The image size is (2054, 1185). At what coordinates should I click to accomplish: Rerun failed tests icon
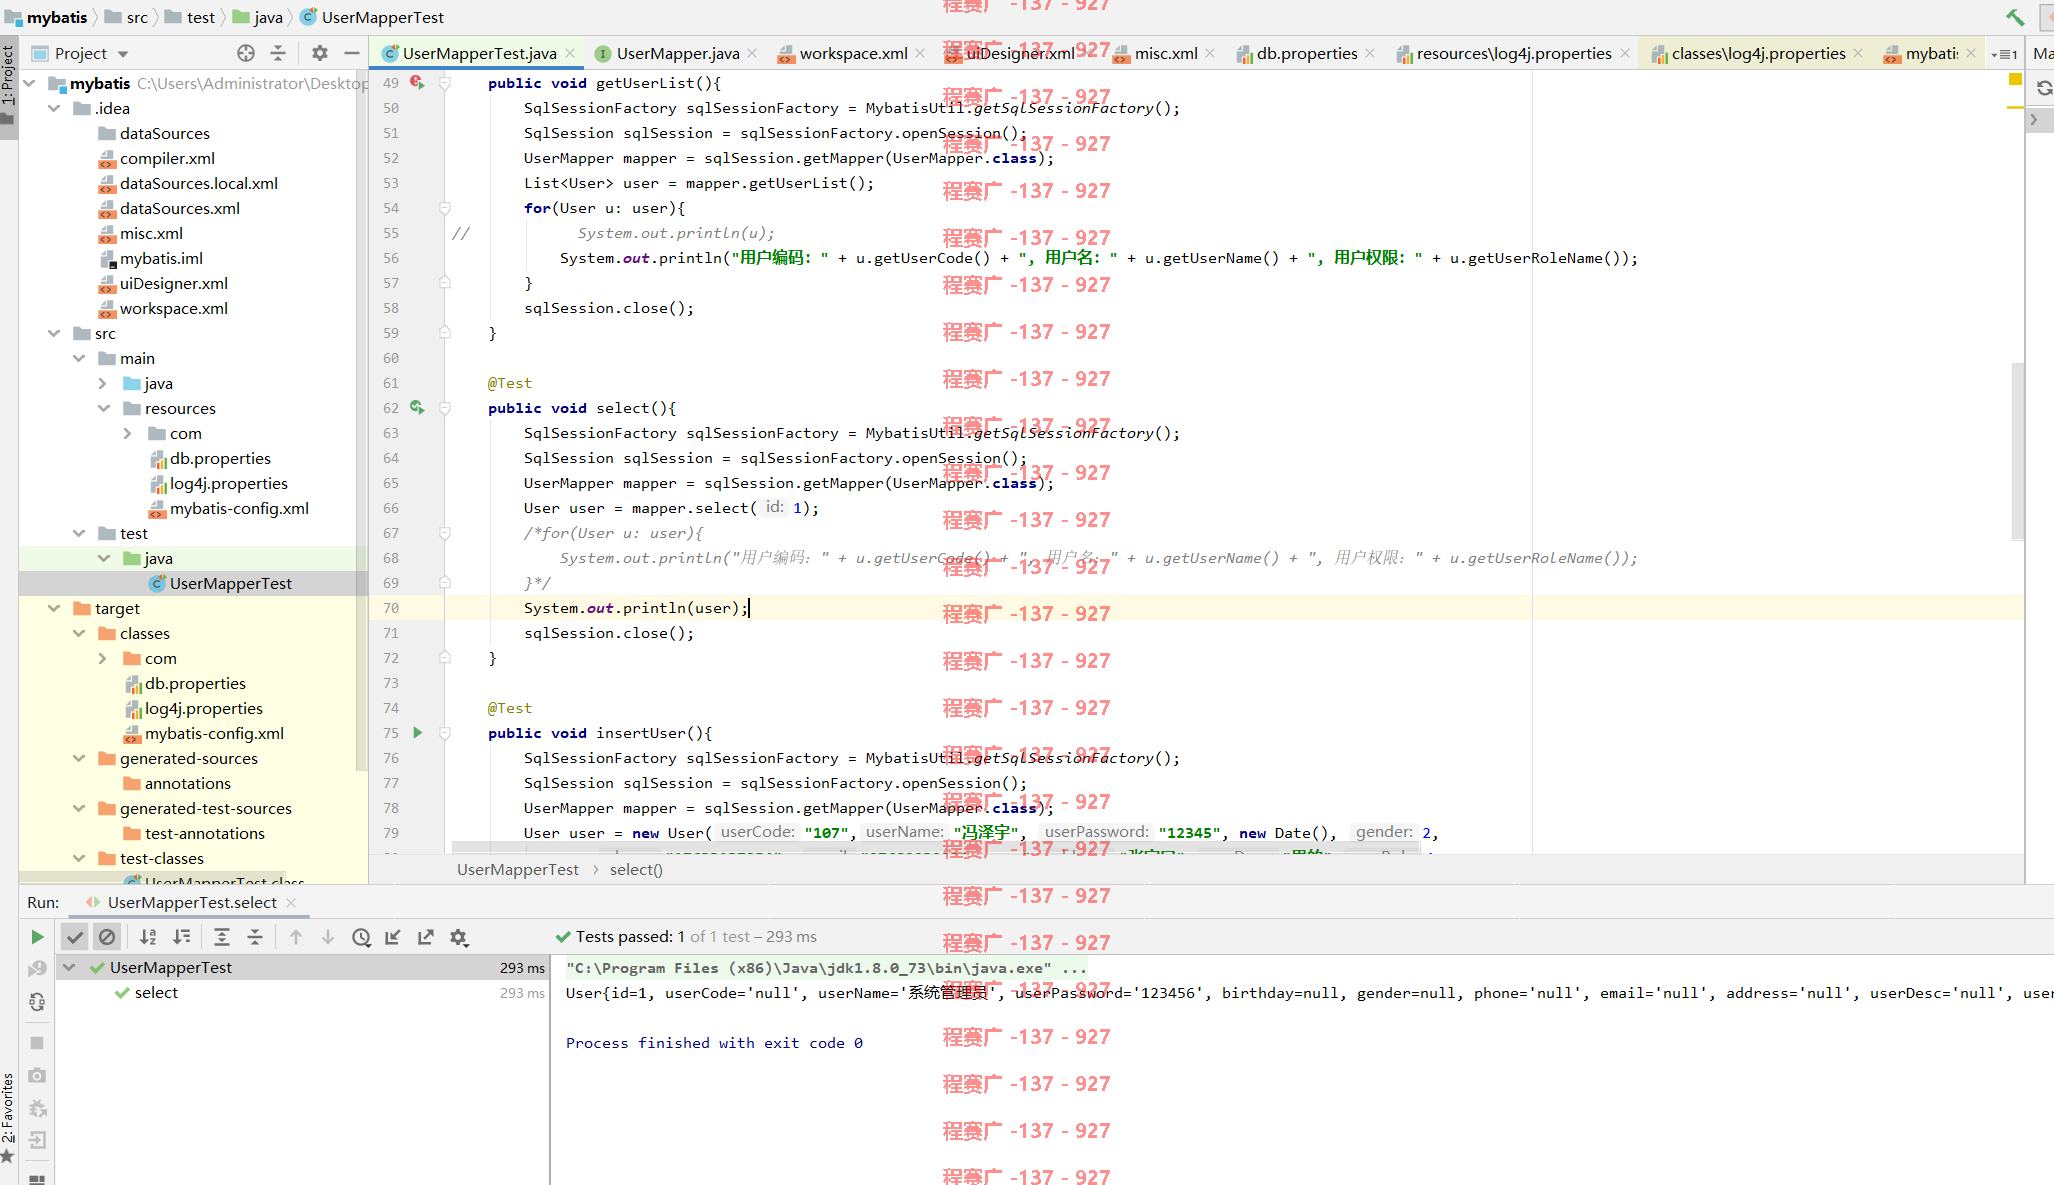coord(37,968)
